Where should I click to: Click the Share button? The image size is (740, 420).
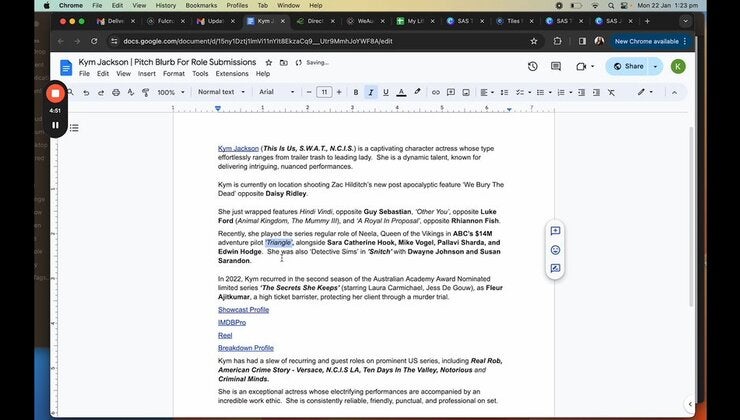click(629, 67)
